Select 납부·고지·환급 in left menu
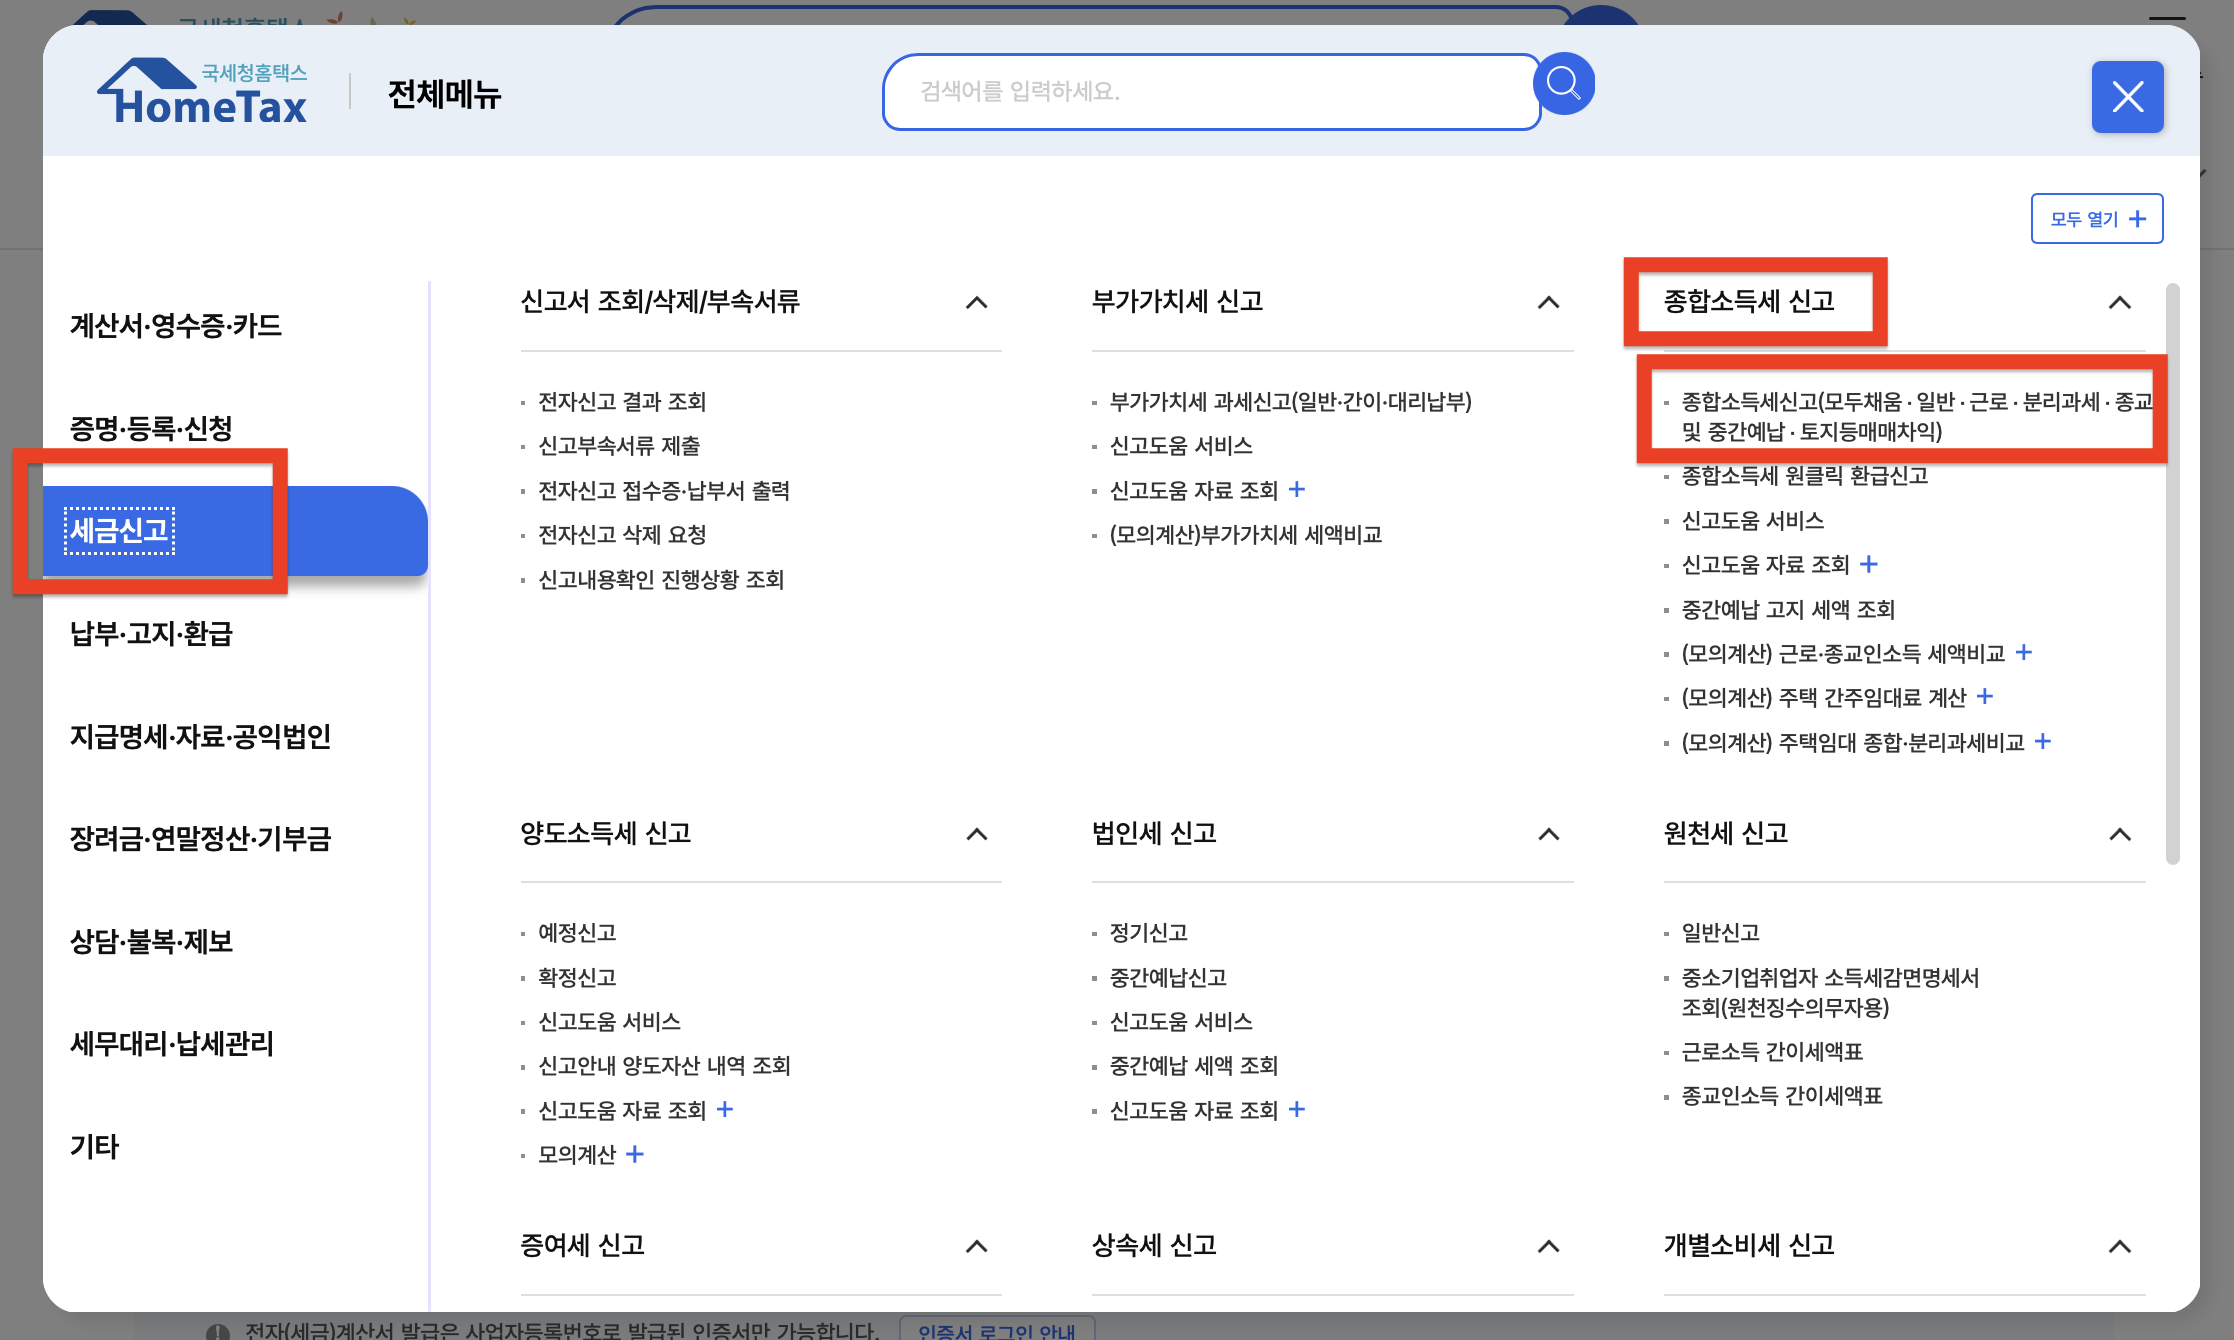This screenshot has width=2234, height=1340. pyautogui.click(x=151, y=633)
